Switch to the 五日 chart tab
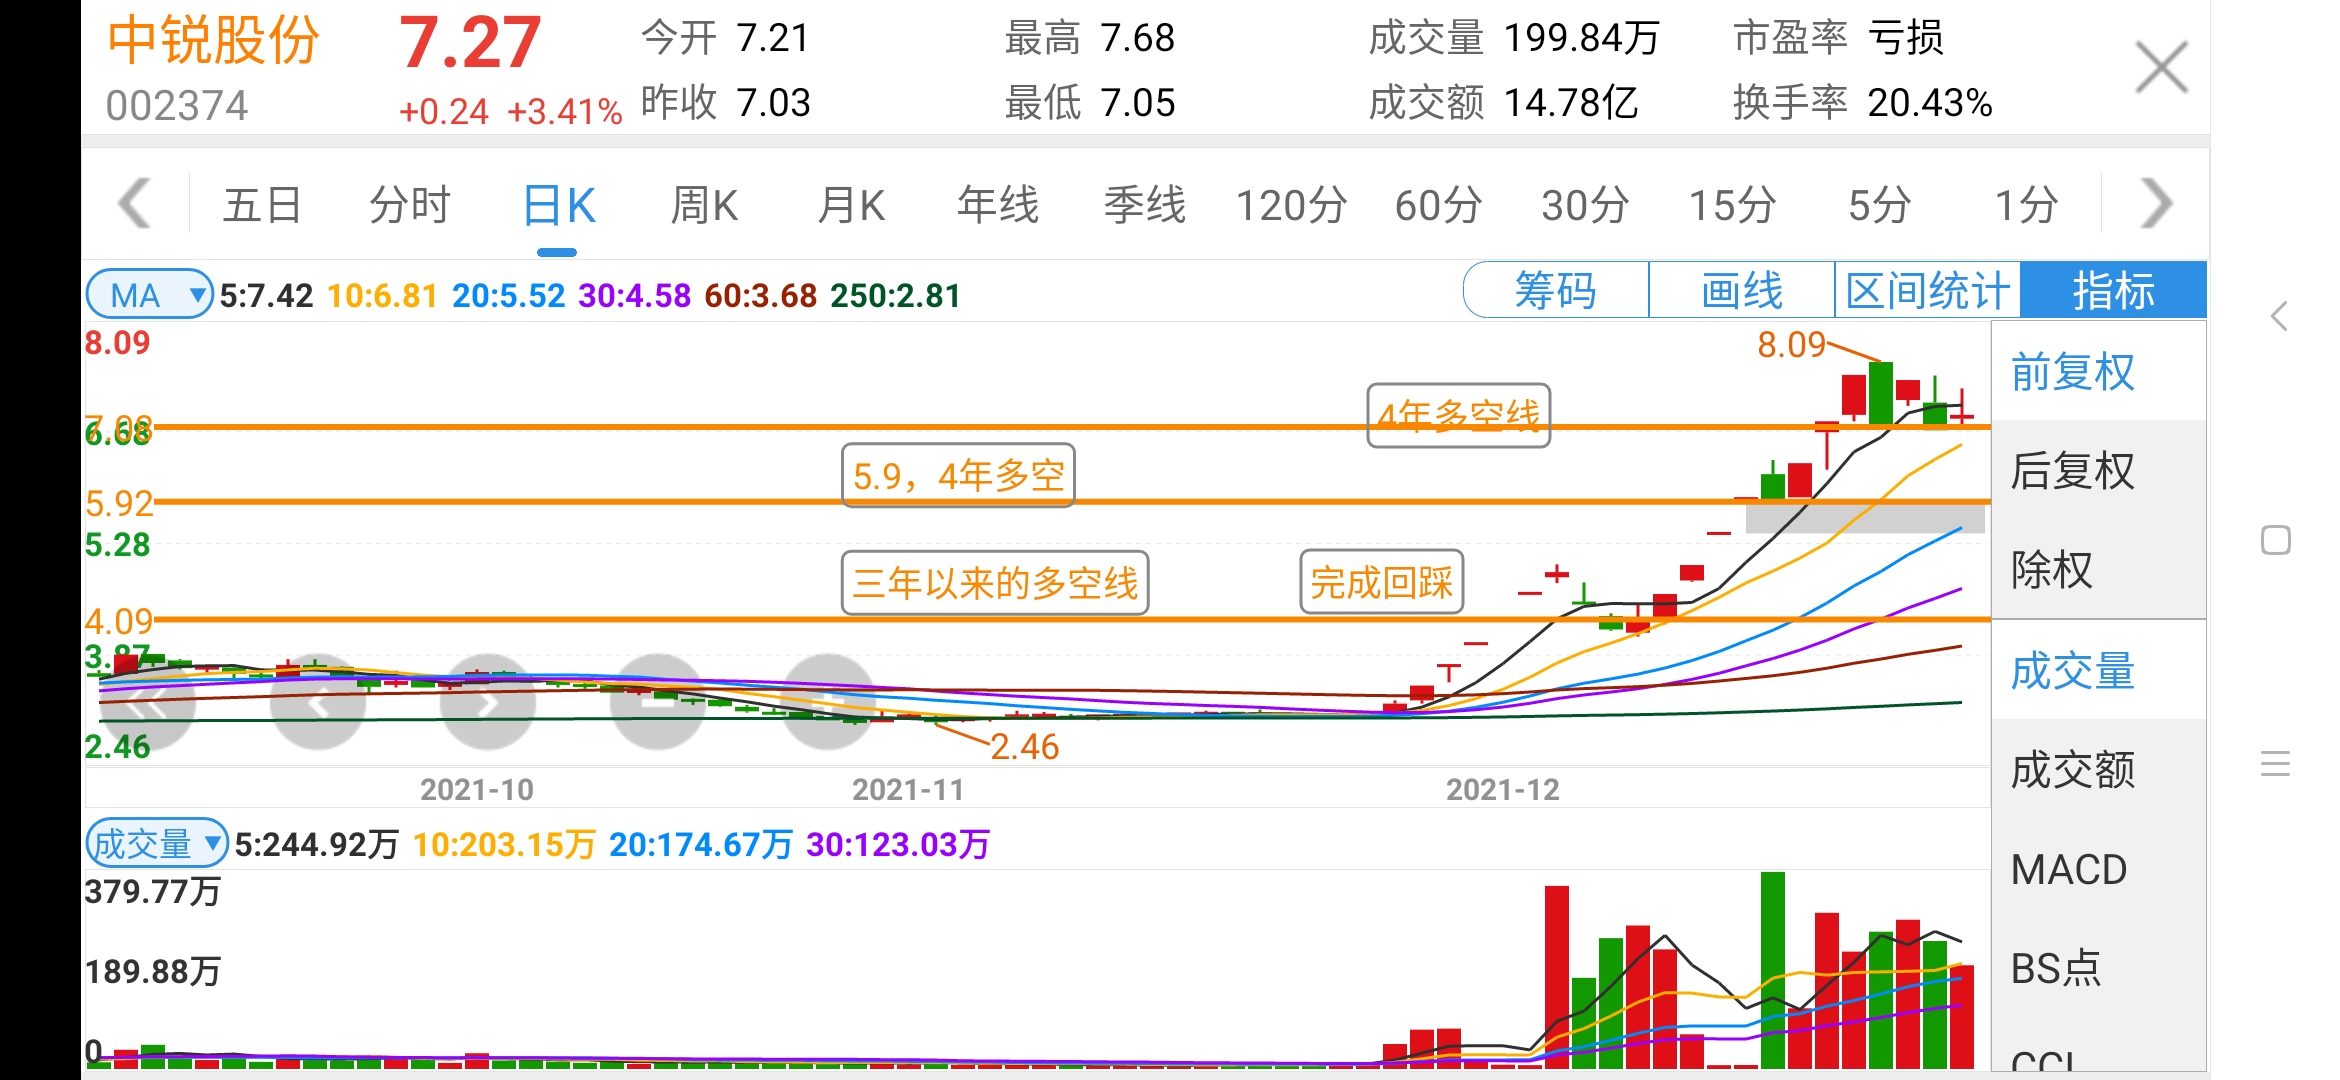 tap(262, 206)
